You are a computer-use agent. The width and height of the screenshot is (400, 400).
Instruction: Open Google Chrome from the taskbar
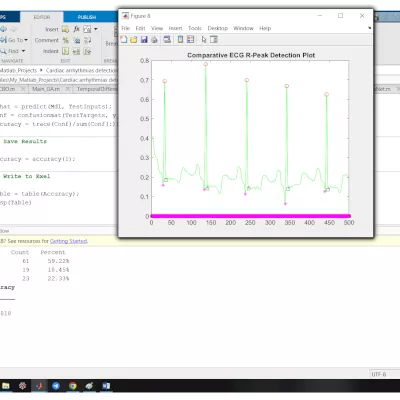[x=72, y=386]
